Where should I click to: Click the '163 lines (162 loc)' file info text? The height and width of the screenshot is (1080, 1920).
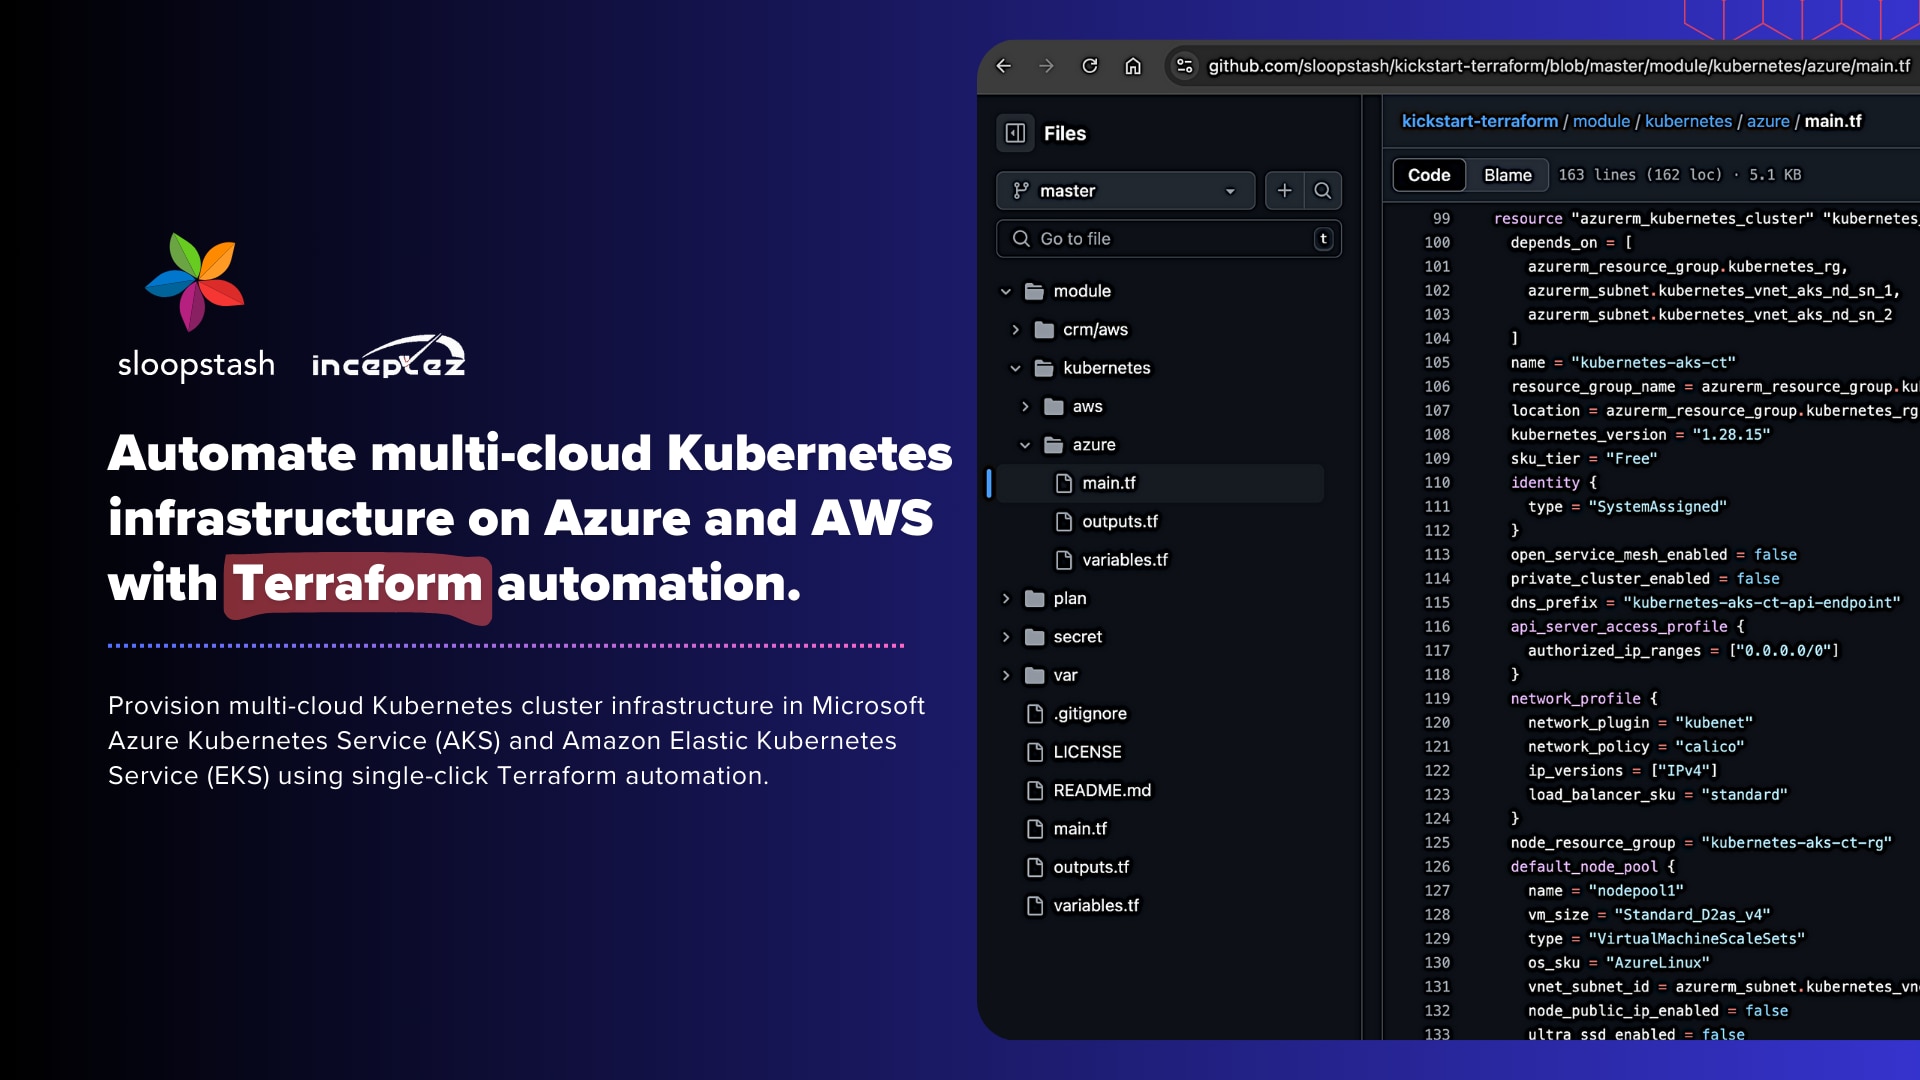(x=1640, y=175)
